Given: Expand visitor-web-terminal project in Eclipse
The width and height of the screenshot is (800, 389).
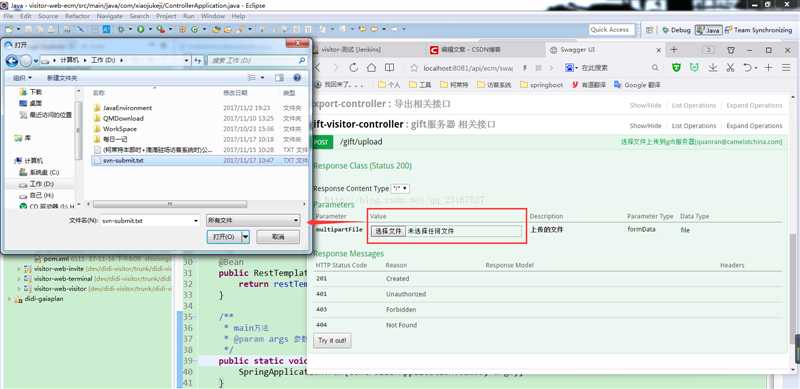Looking at the screenshot, I should (x=19, y=279).
